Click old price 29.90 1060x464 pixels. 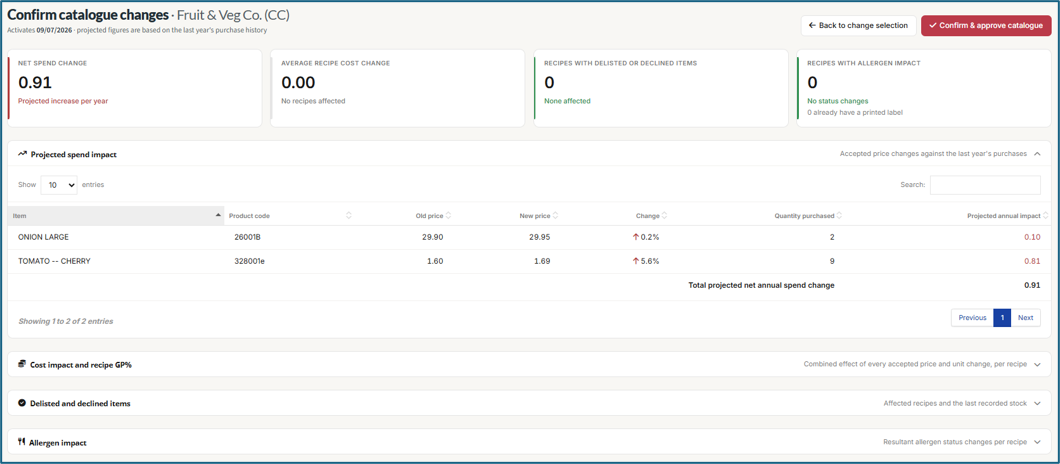pos(432,237)
